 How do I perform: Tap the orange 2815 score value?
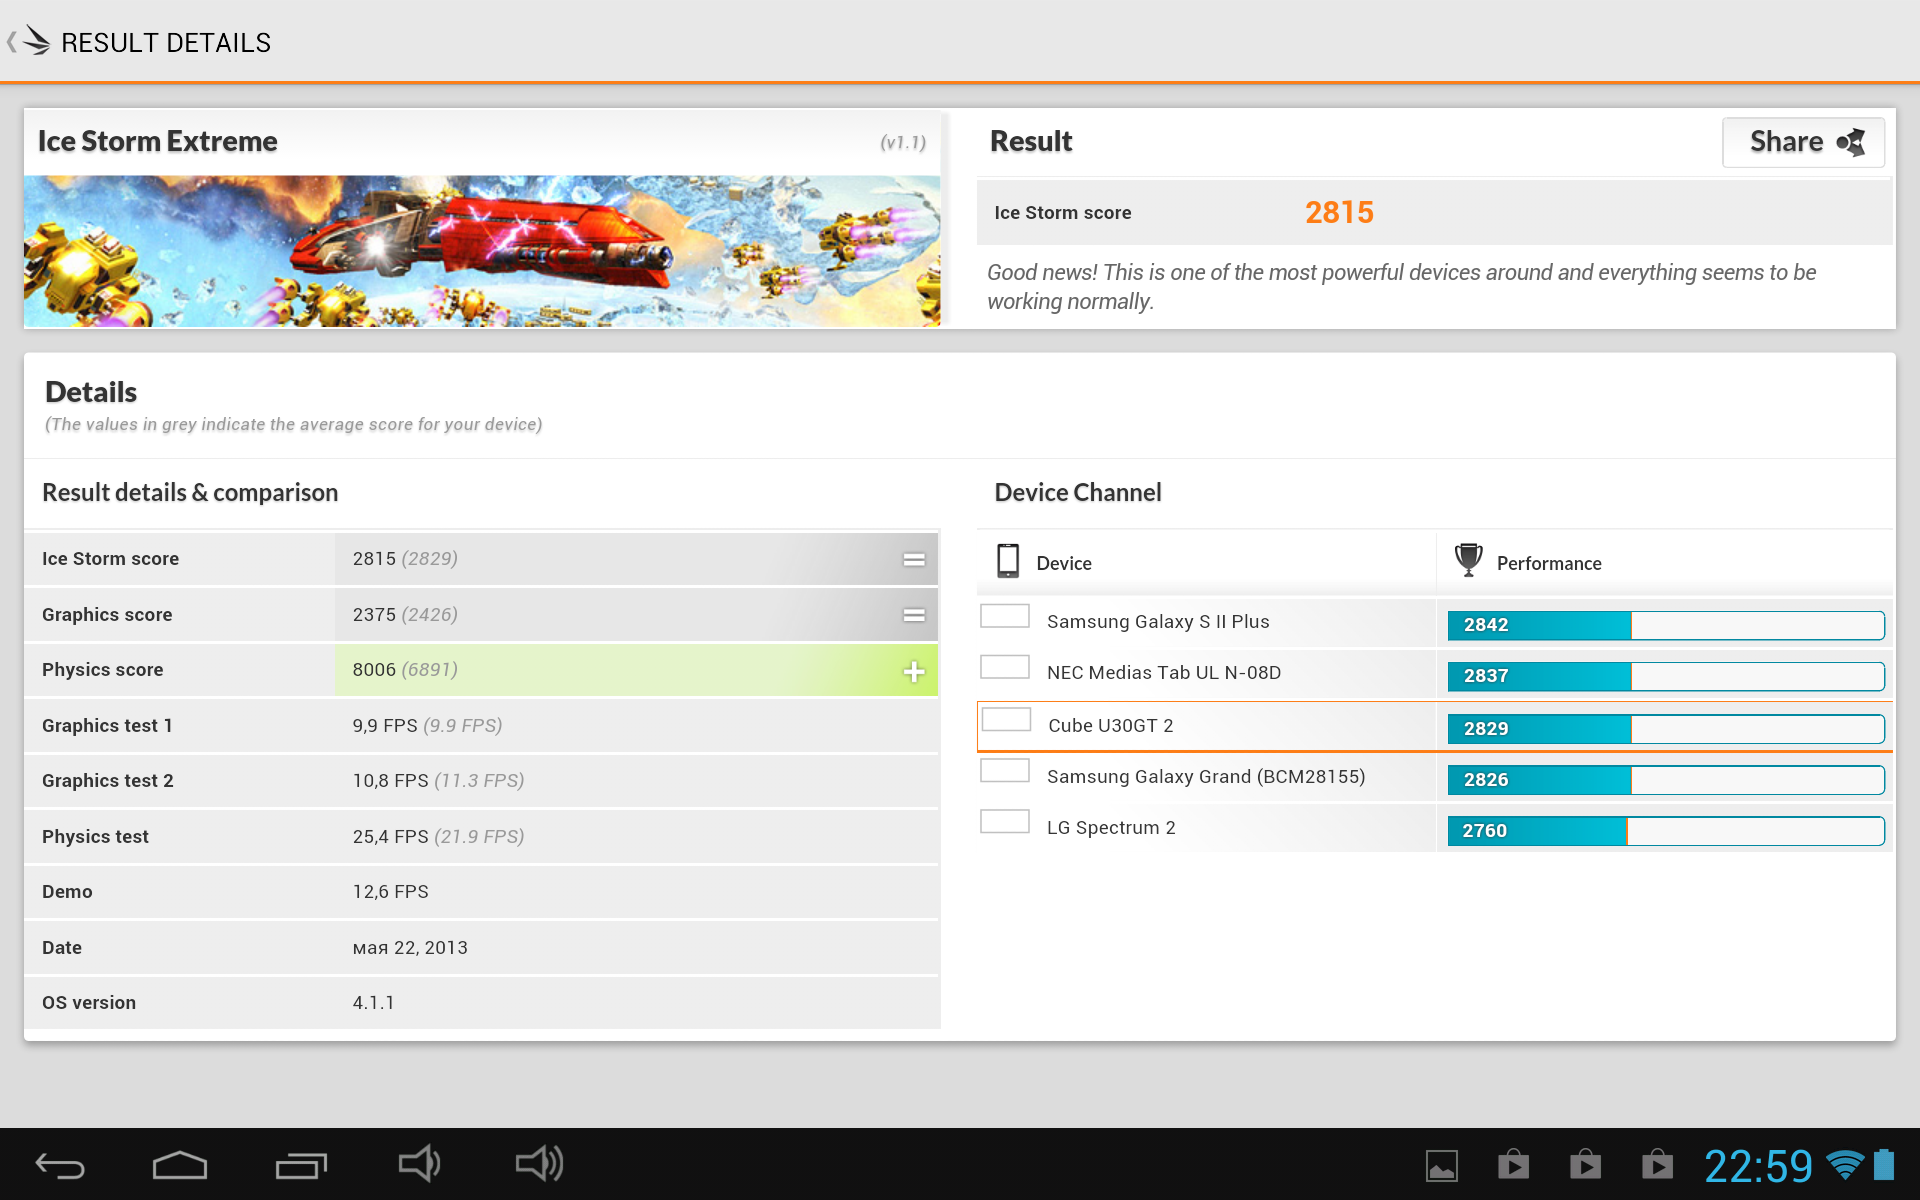click(x=1339, y=212)
